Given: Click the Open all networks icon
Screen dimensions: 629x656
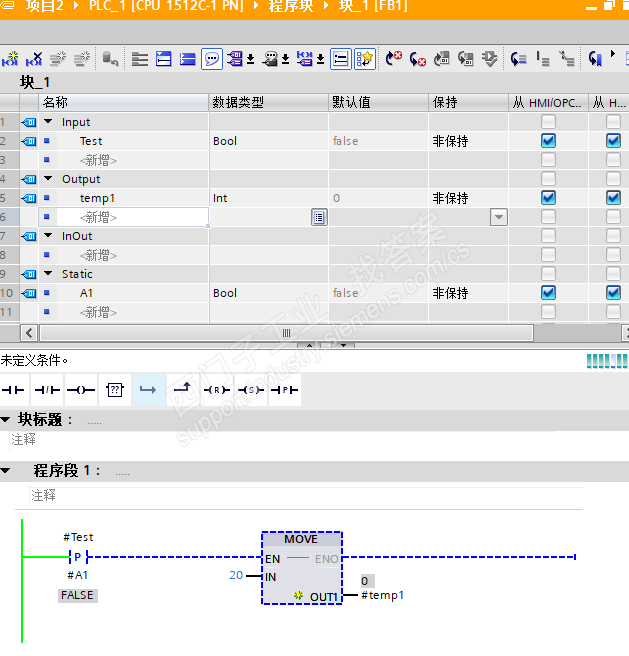Looking at the screenshot, I should (x=164, y=59).
